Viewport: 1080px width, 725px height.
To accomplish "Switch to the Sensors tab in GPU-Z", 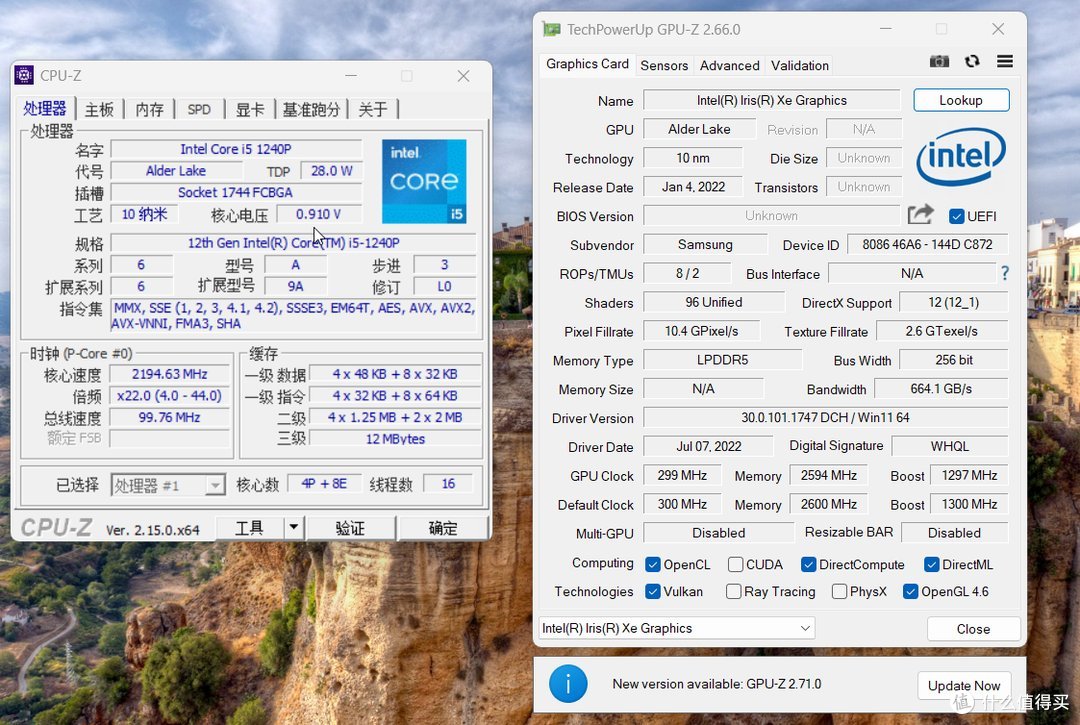I will click(x=664, y=65).
